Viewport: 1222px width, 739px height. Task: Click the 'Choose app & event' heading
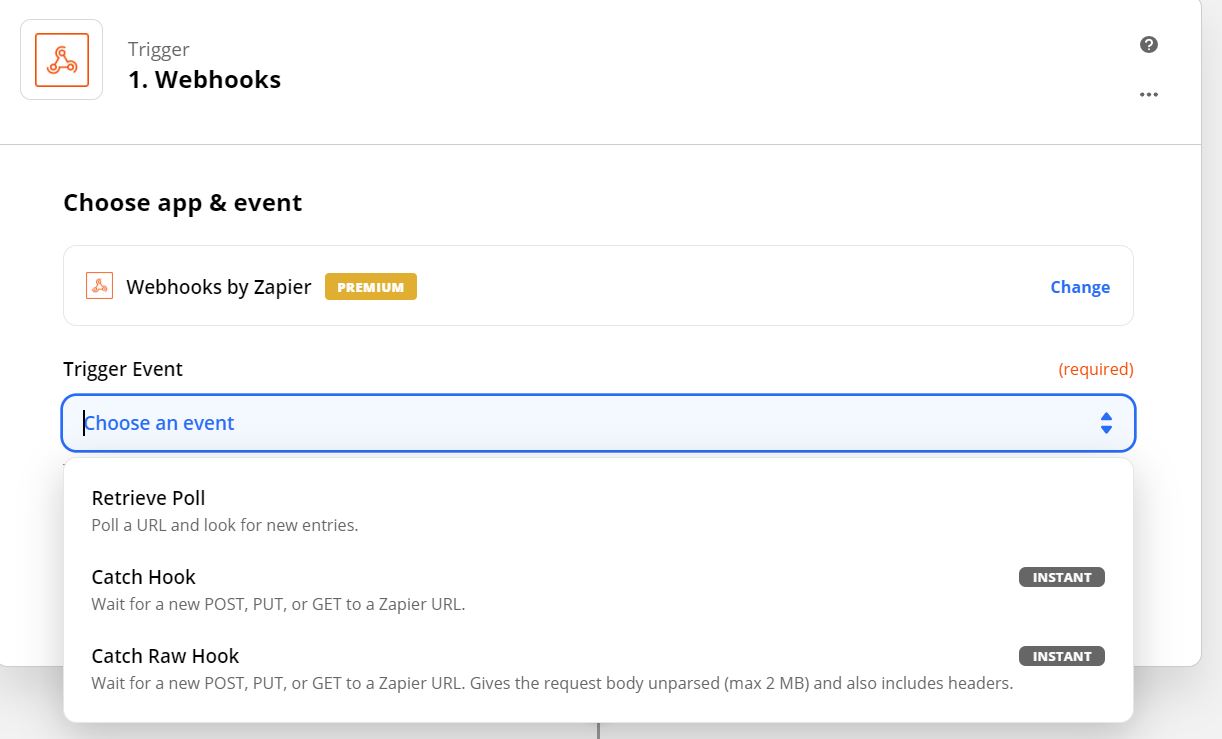point(183,203)
